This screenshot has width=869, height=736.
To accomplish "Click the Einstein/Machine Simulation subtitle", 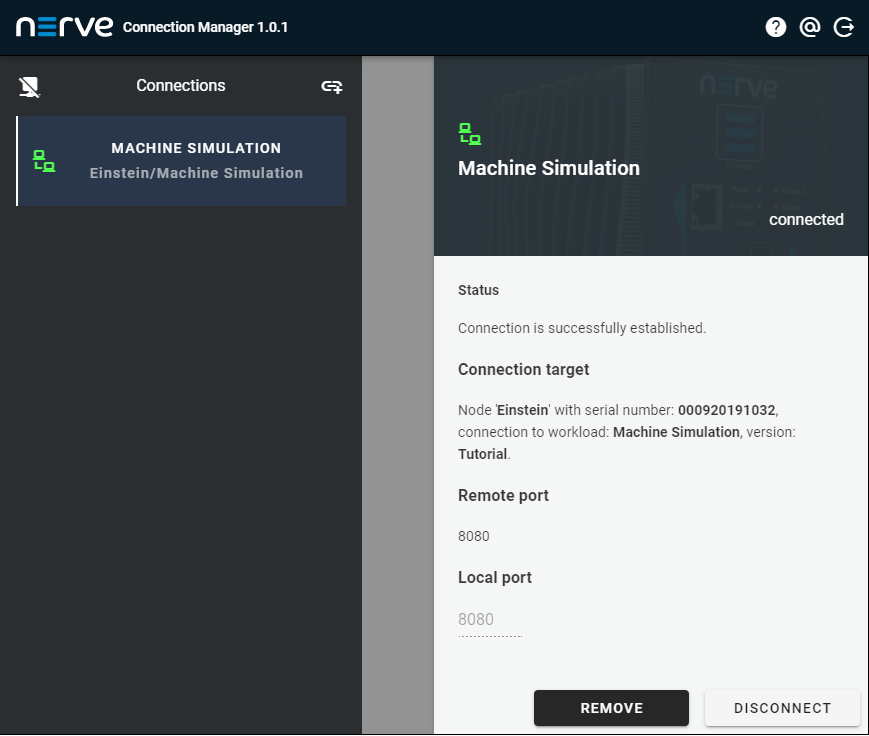I will tap(196, 173).
